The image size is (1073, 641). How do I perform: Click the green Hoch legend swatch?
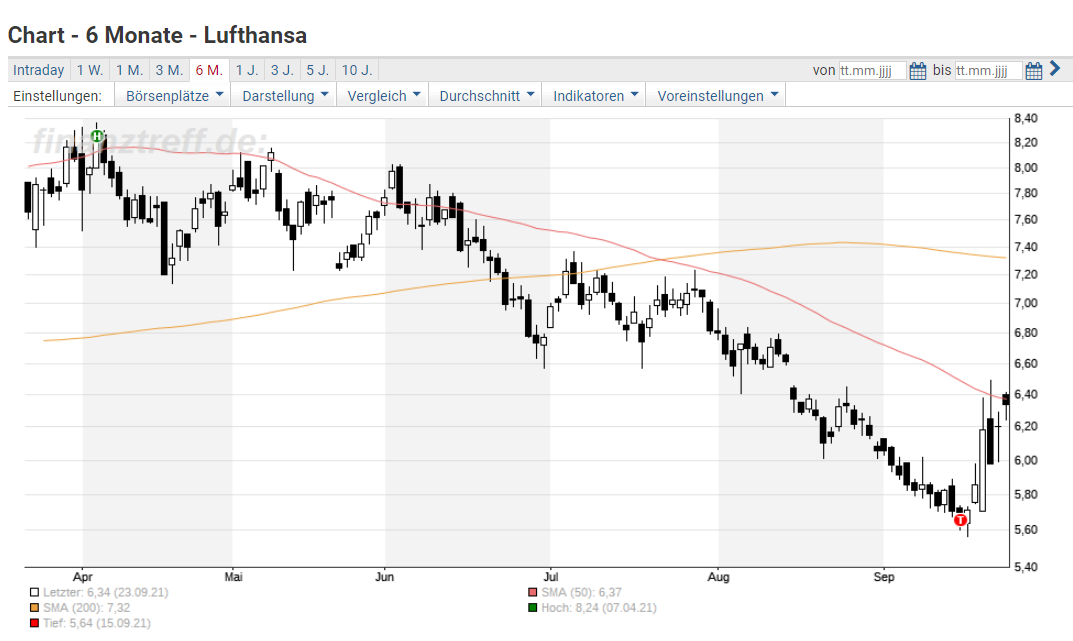click(532, 607)
